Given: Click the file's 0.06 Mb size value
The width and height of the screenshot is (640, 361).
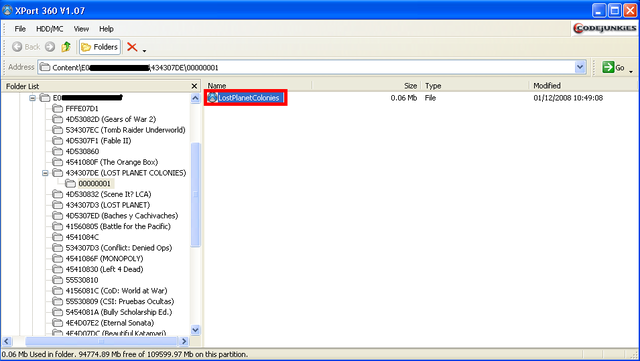Looking at the screenshot, I should (x=404, y=98).
